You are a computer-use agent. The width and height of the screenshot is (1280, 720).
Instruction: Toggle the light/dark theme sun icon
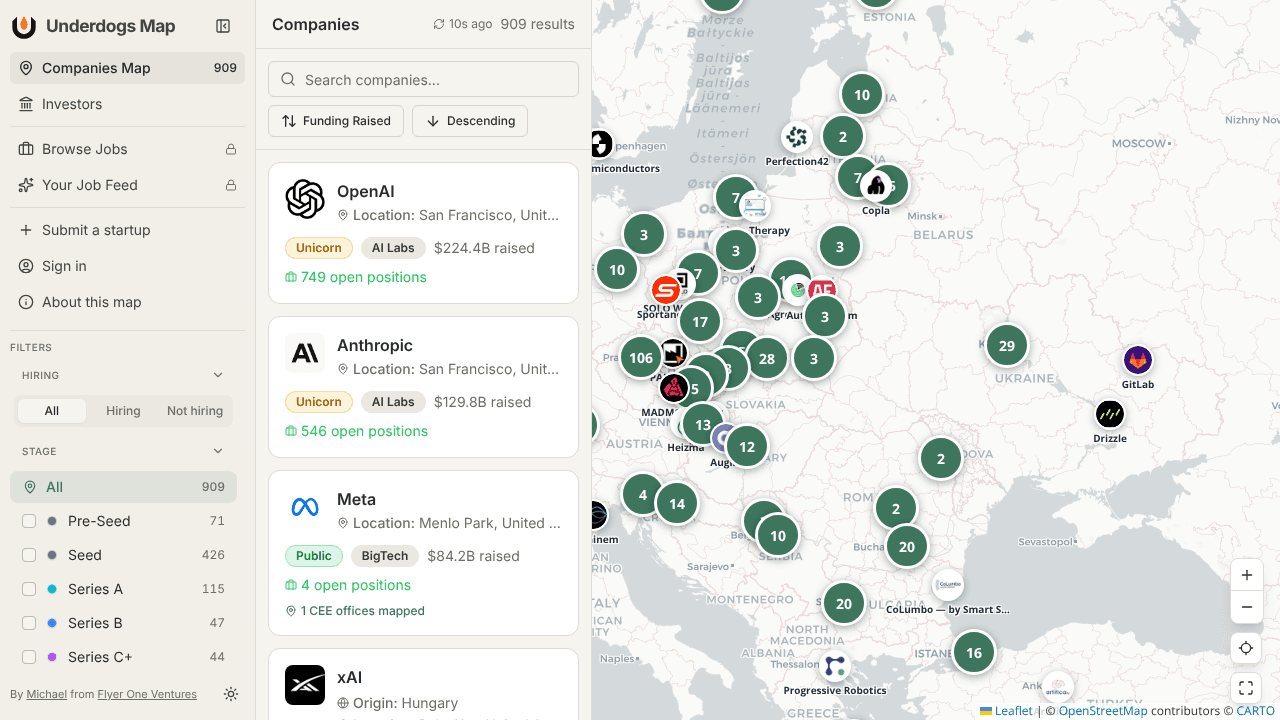(x=231, y=694)
